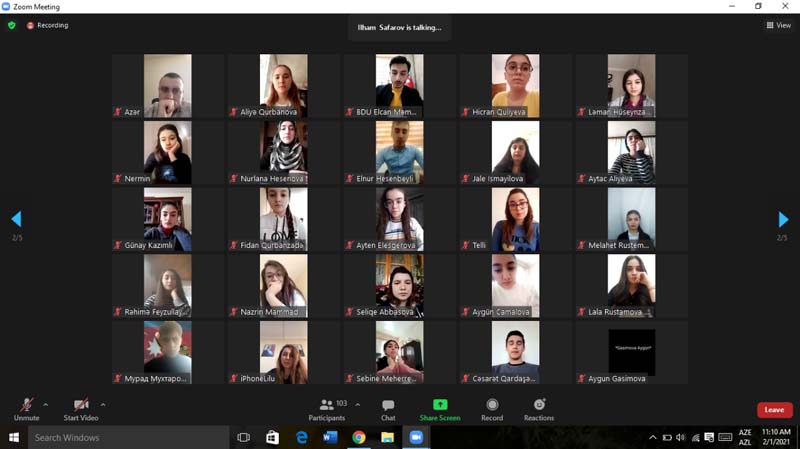Go to next gallery page with right arrow
800x449 pixels.
(x=784, y=220)
